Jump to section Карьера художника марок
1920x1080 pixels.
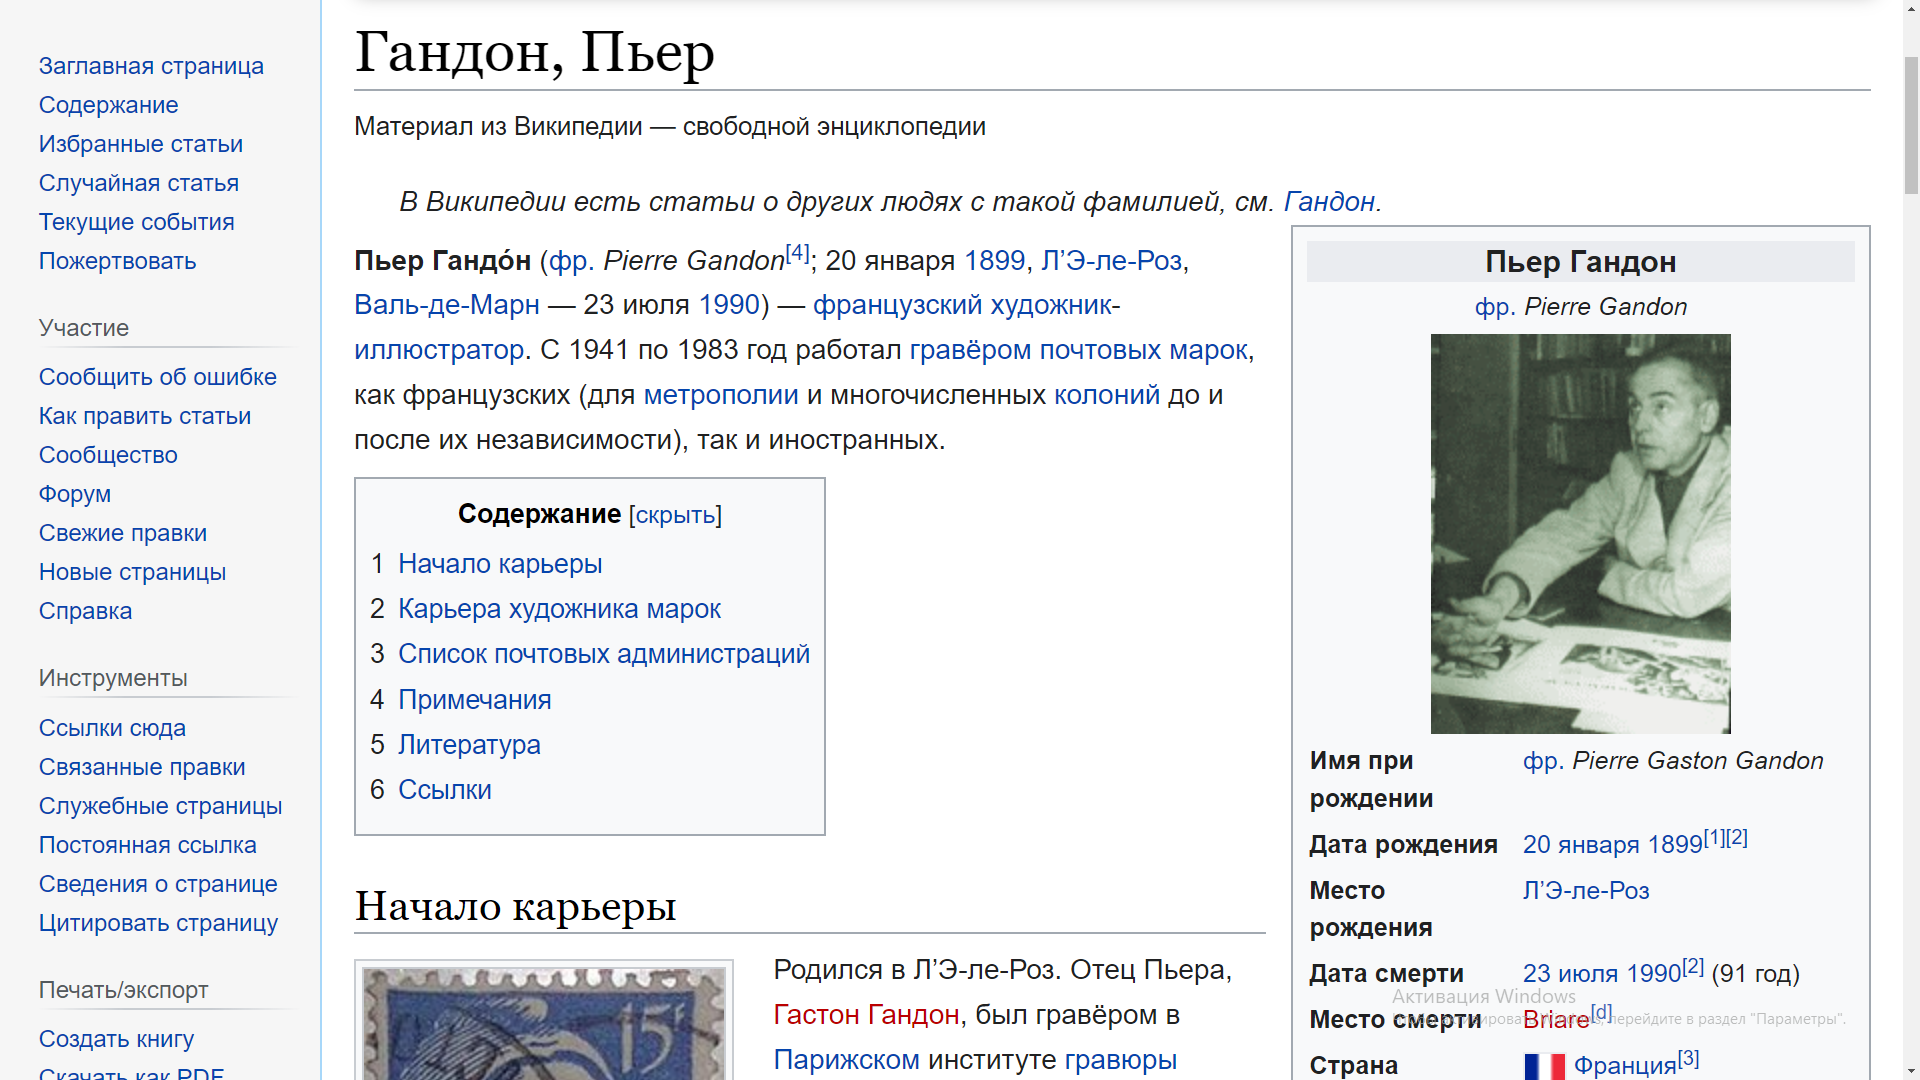(559, 609)
